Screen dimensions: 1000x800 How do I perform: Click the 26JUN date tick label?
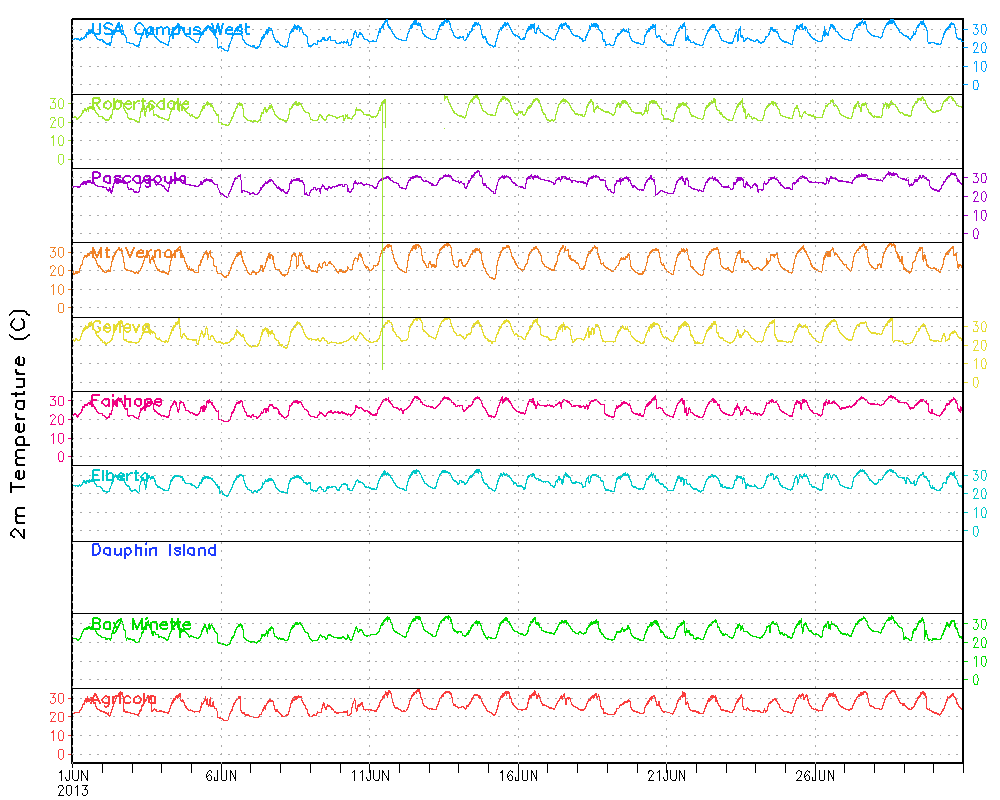815,775
